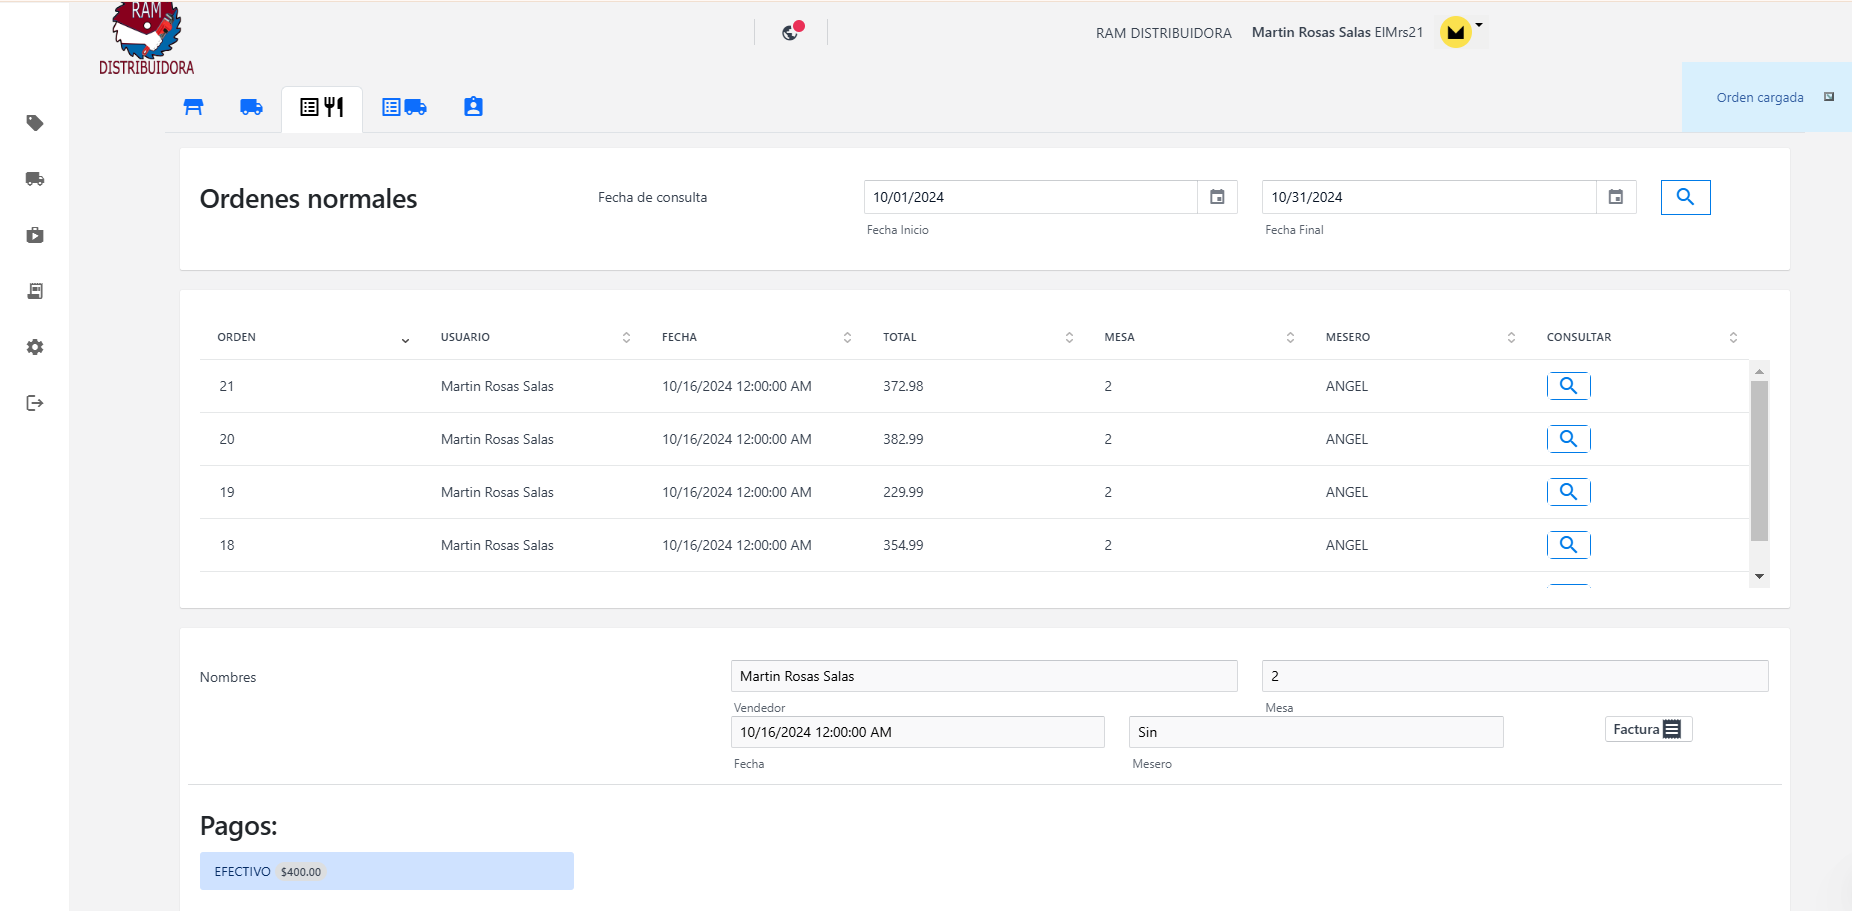Click total 229.99 in order 19 row
The height and width of the screenshot is (911, 1852).
(x=903, y=492)
